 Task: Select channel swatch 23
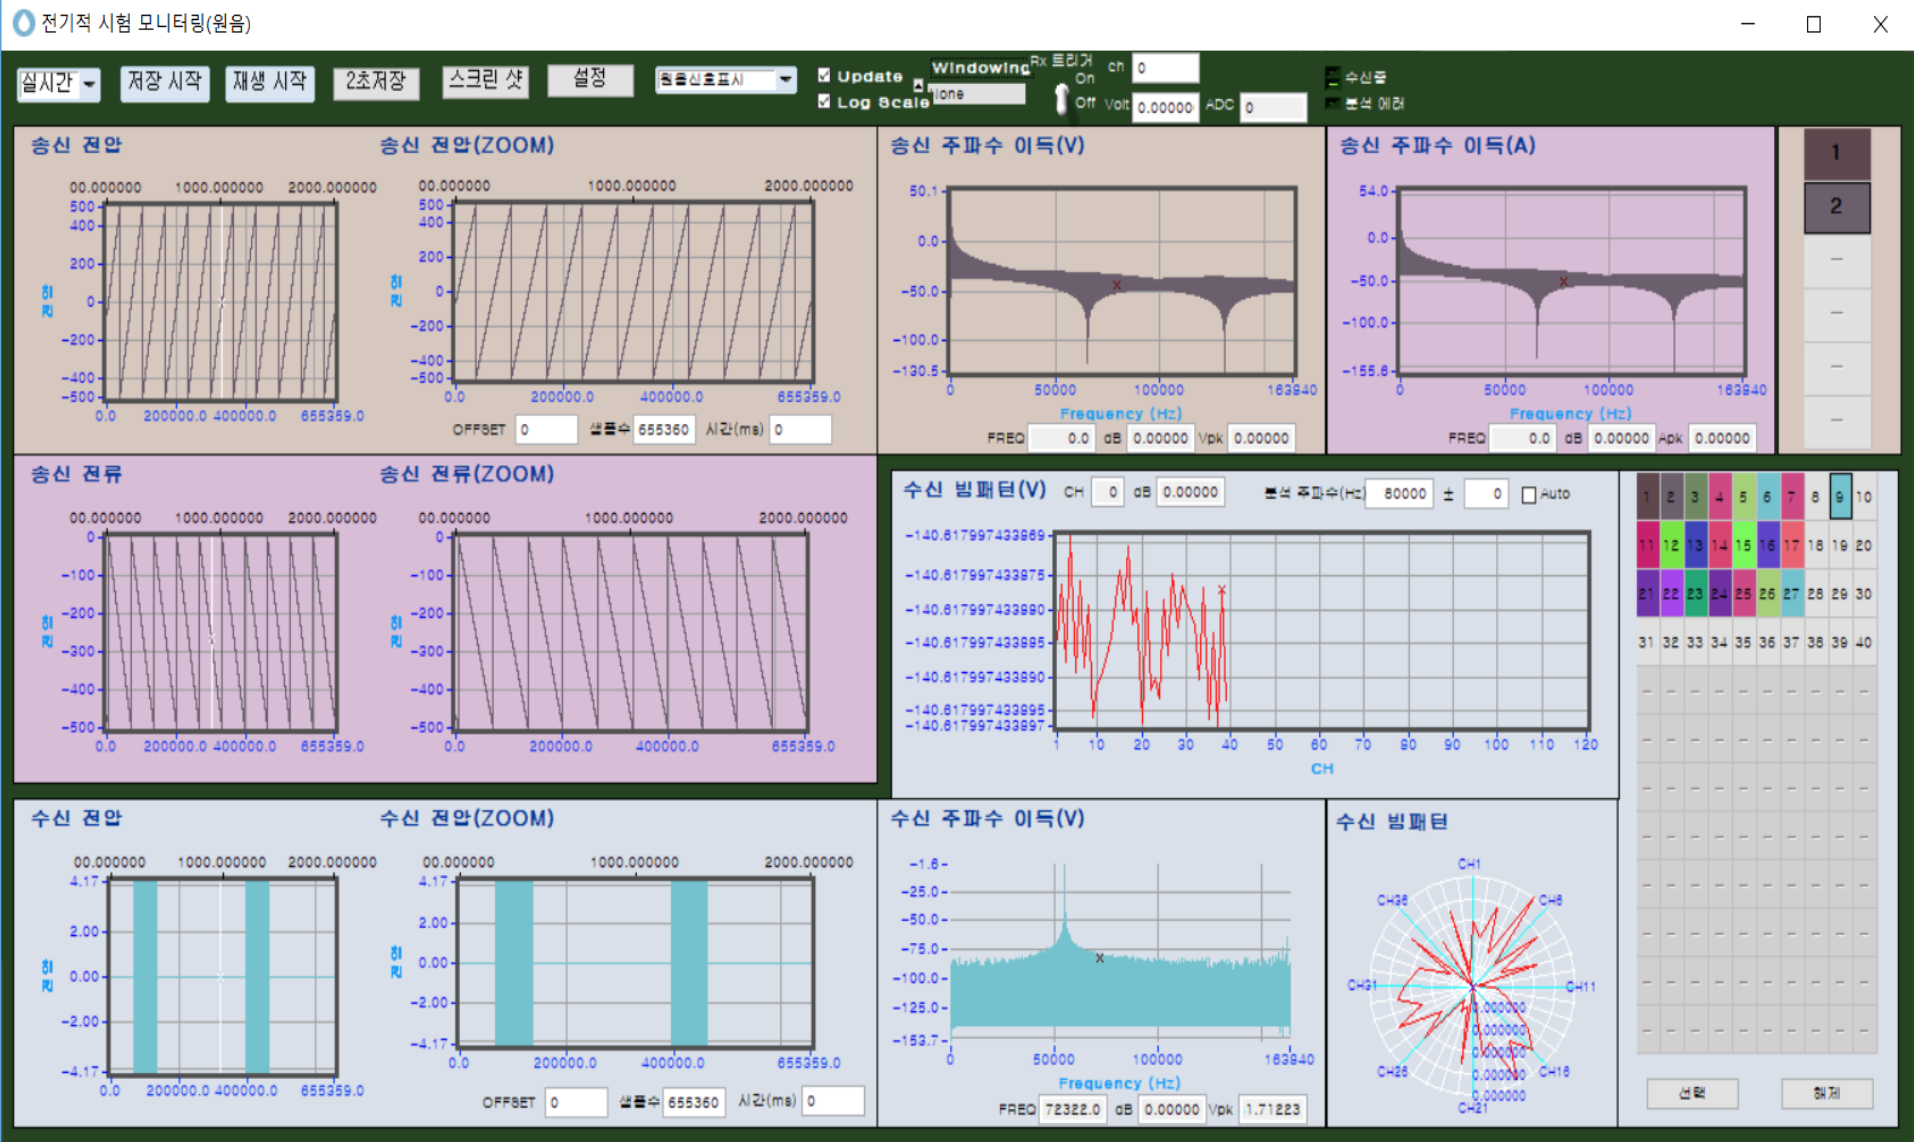click(1695, 593)
